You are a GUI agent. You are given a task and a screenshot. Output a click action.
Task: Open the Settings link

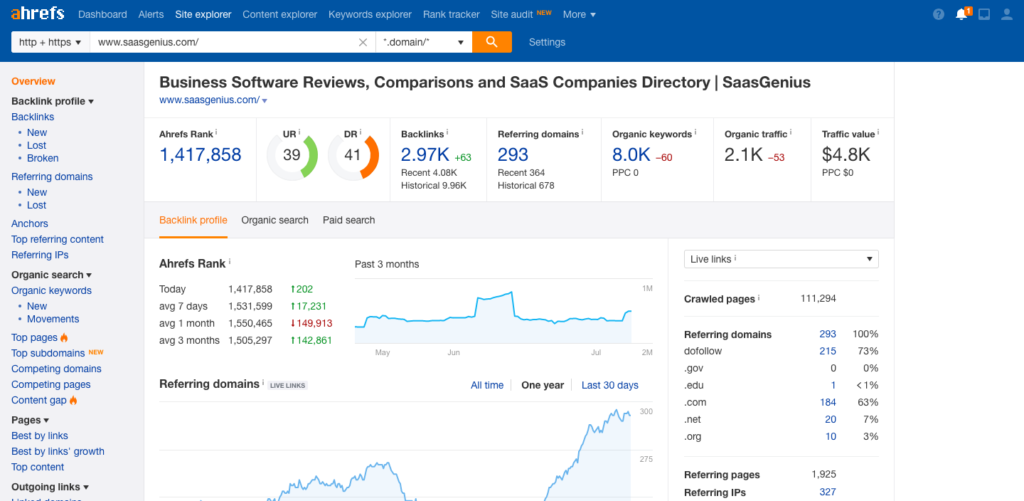(547, 42)
